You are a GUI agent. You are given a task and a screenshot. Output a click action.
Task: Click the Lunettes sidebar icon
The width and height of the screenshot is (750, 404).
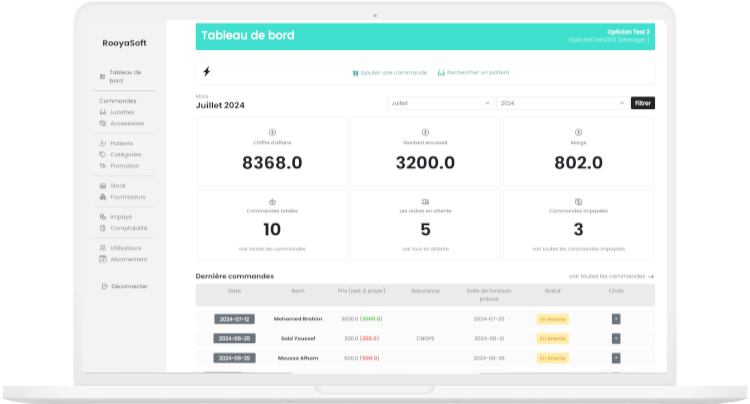tap(103, 112)
